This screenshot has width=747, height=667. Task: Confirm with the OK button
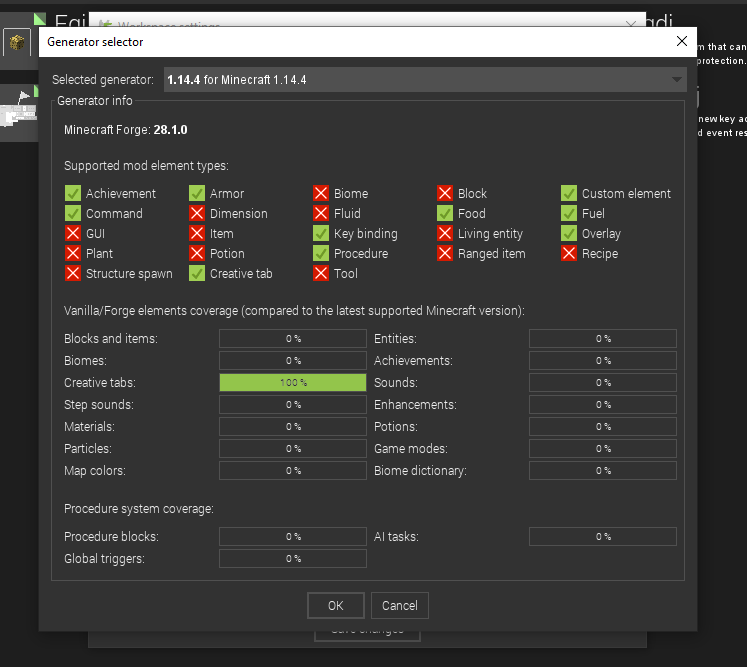336,606
